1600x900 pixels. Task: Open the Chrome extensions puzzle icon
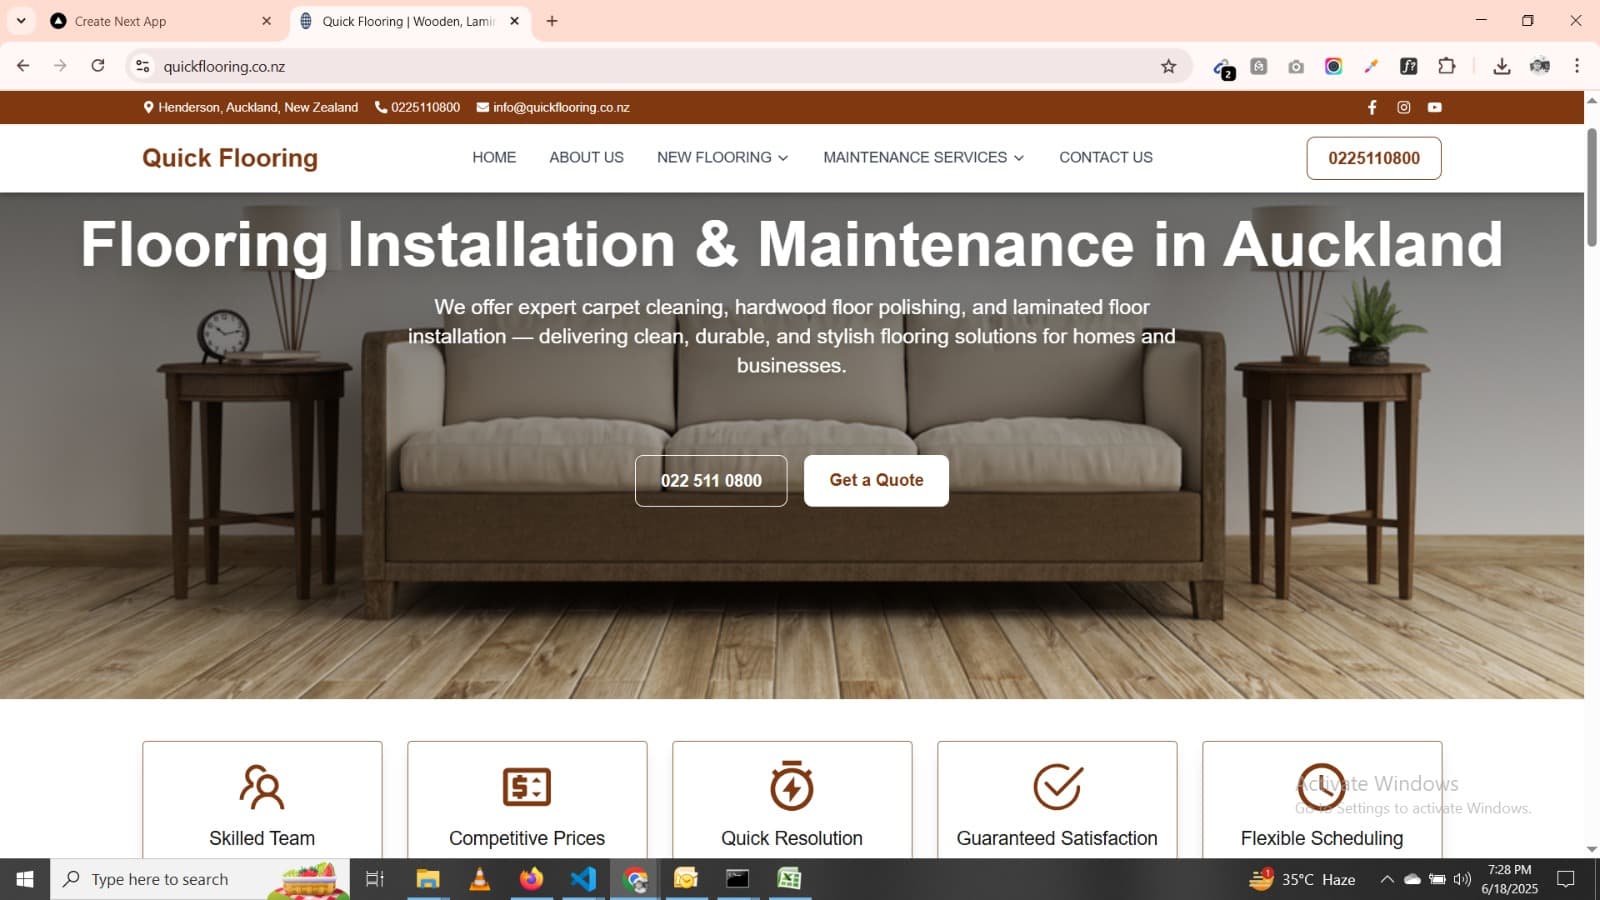click(1445, 66)
